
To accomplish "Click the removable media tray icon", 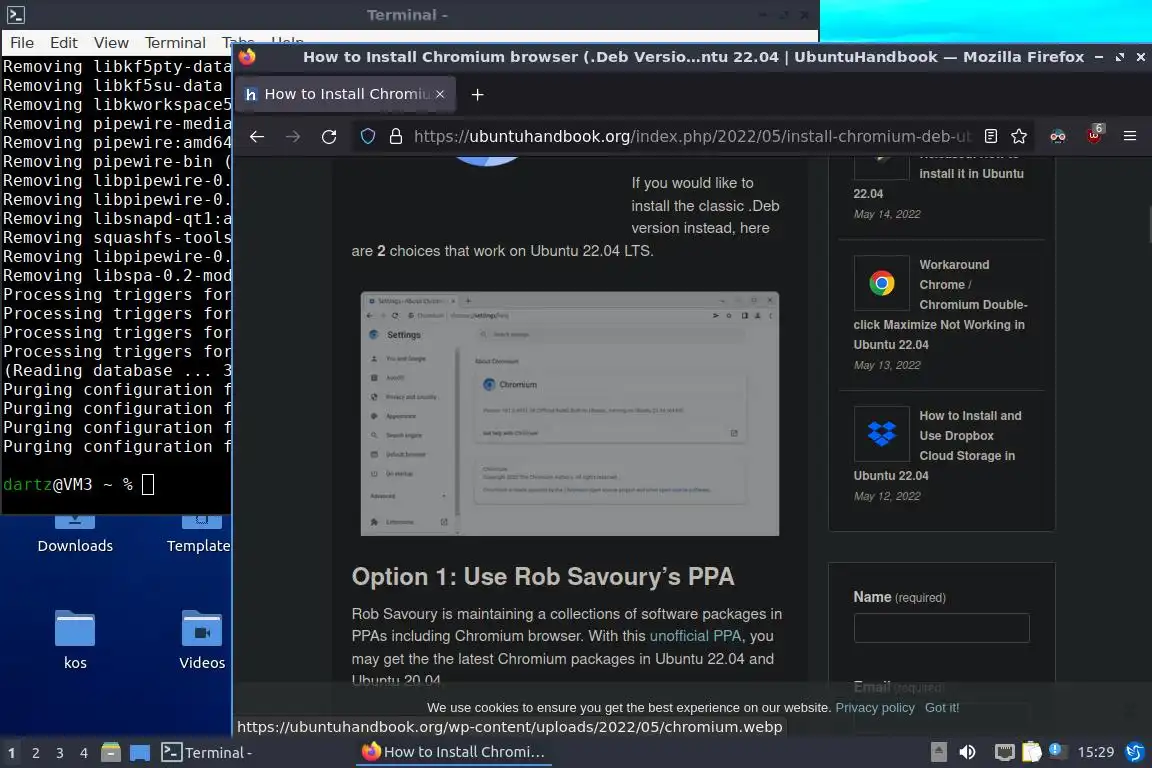I will [938, 752].
